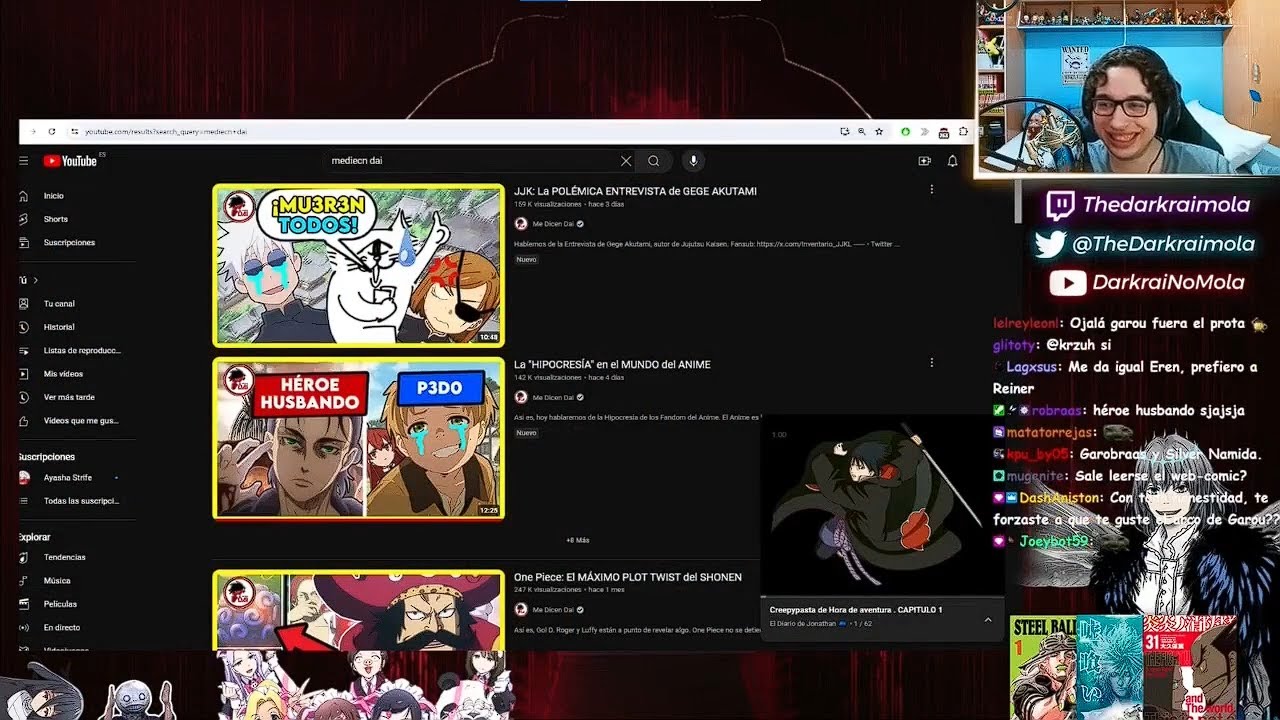Click the JJK video description snippet
1280x720 pixels.
[x=706, y=244]
